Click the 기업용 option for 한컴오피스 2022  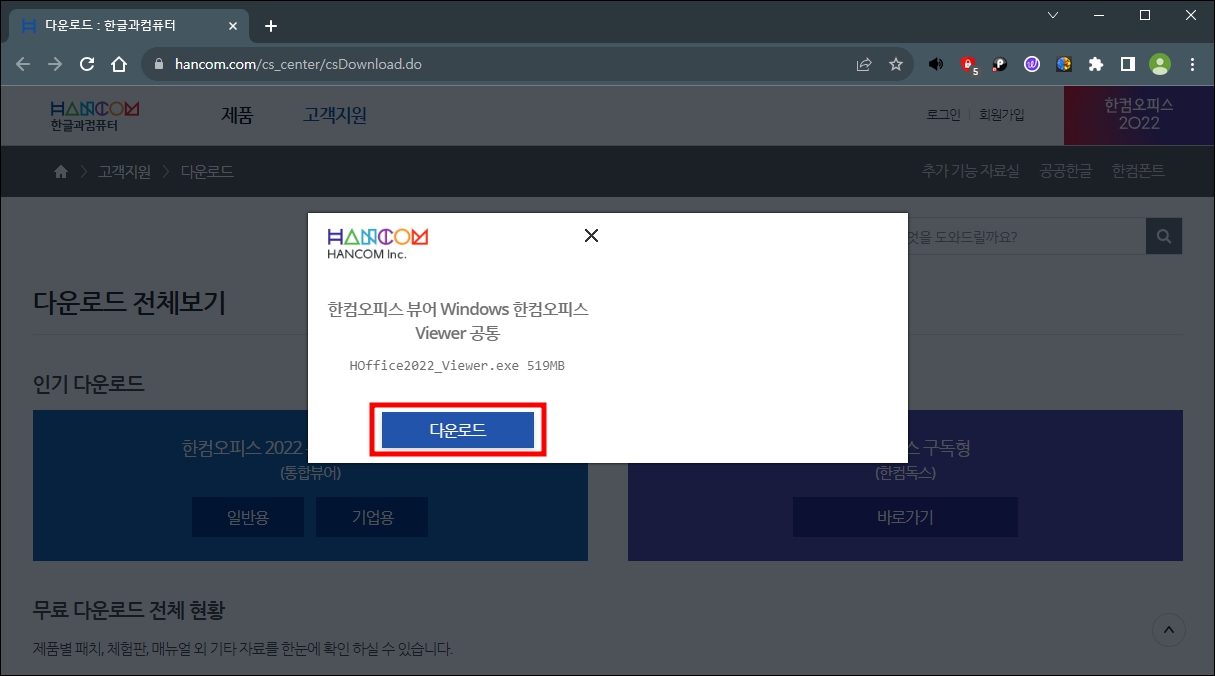point(371,517)
